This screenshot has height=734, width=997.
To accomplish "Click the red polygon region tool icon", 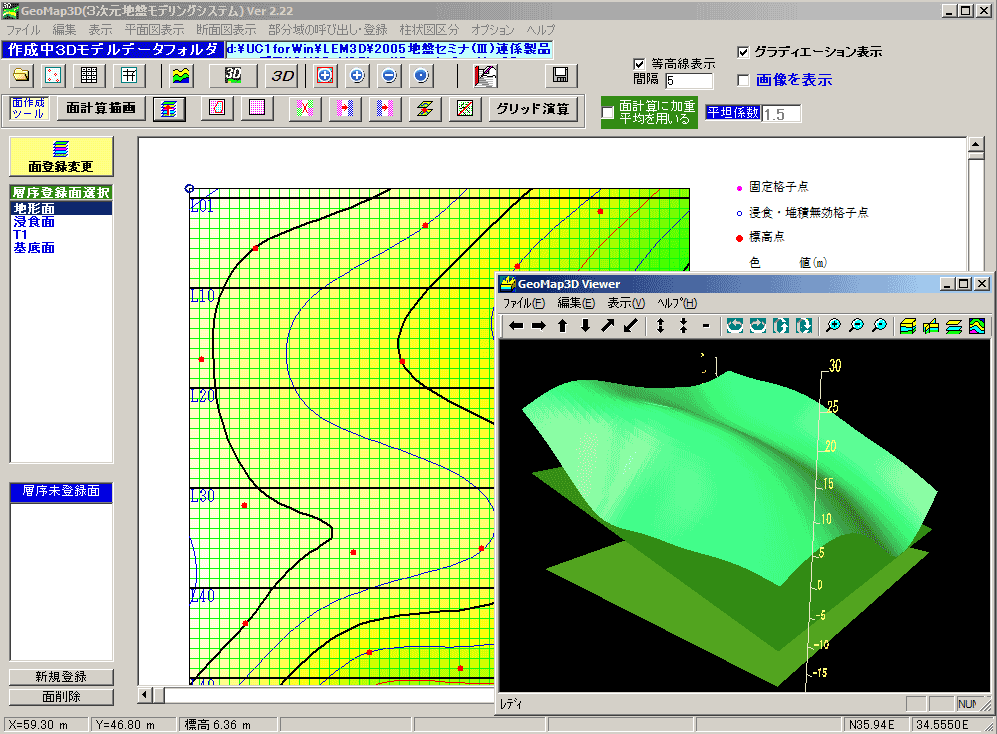I will [x=217, y=108].
